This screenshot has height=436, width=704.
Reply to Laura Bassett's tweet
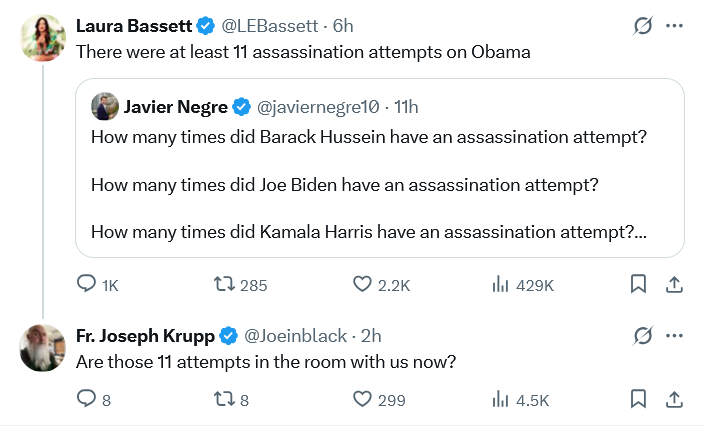[x=87, y=285]
